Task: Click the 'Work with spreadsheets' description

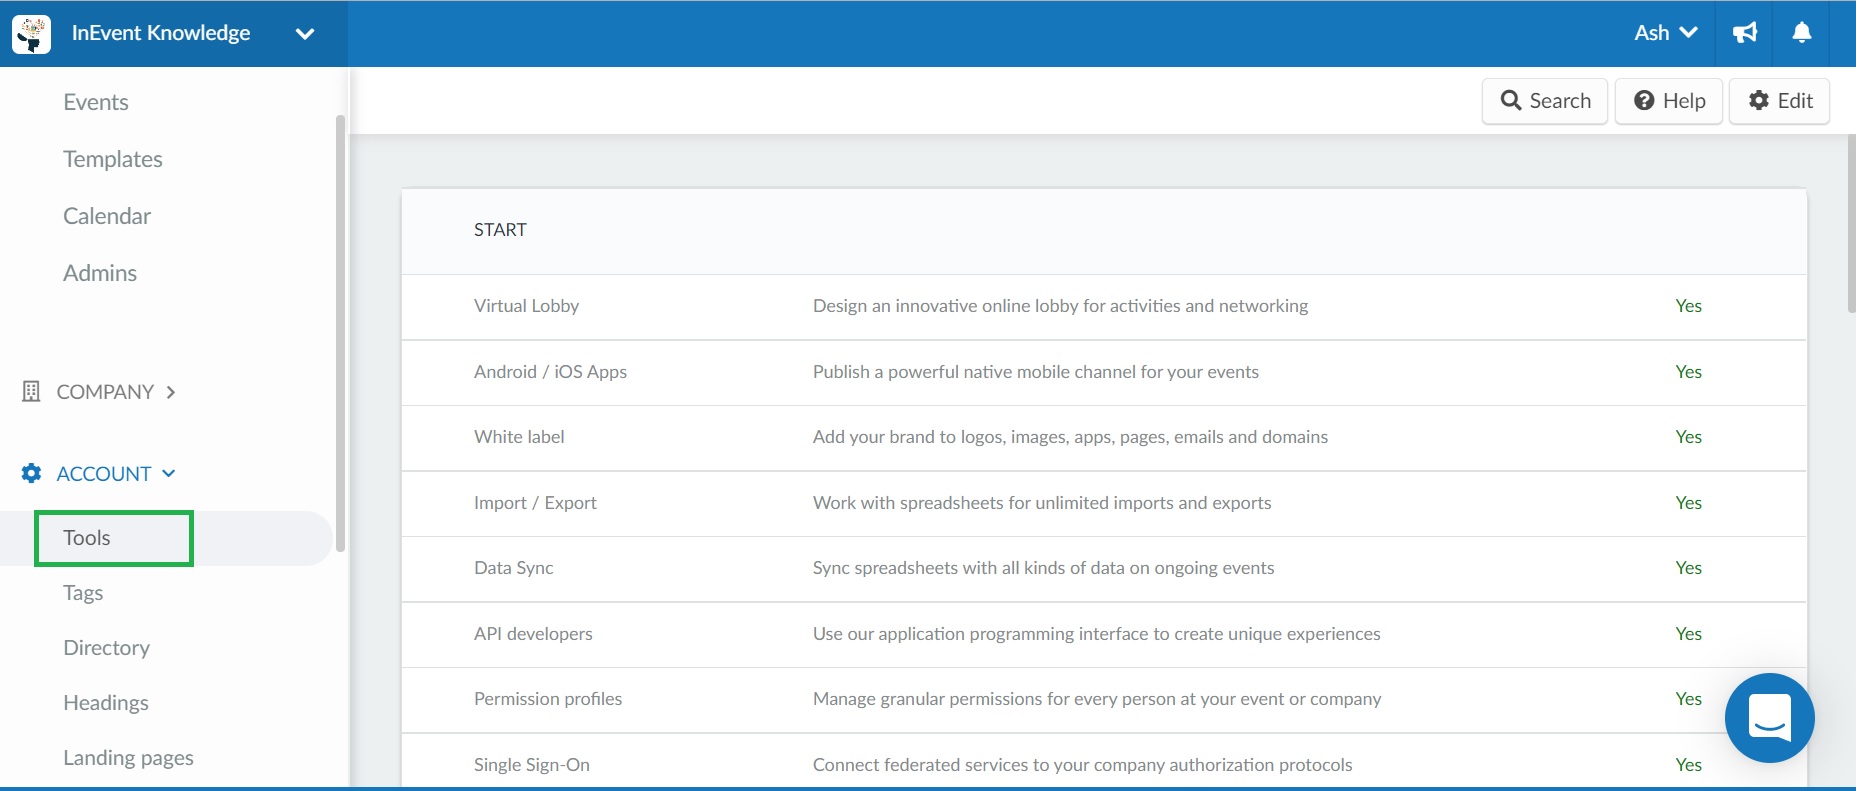Action: (1042, 503)
